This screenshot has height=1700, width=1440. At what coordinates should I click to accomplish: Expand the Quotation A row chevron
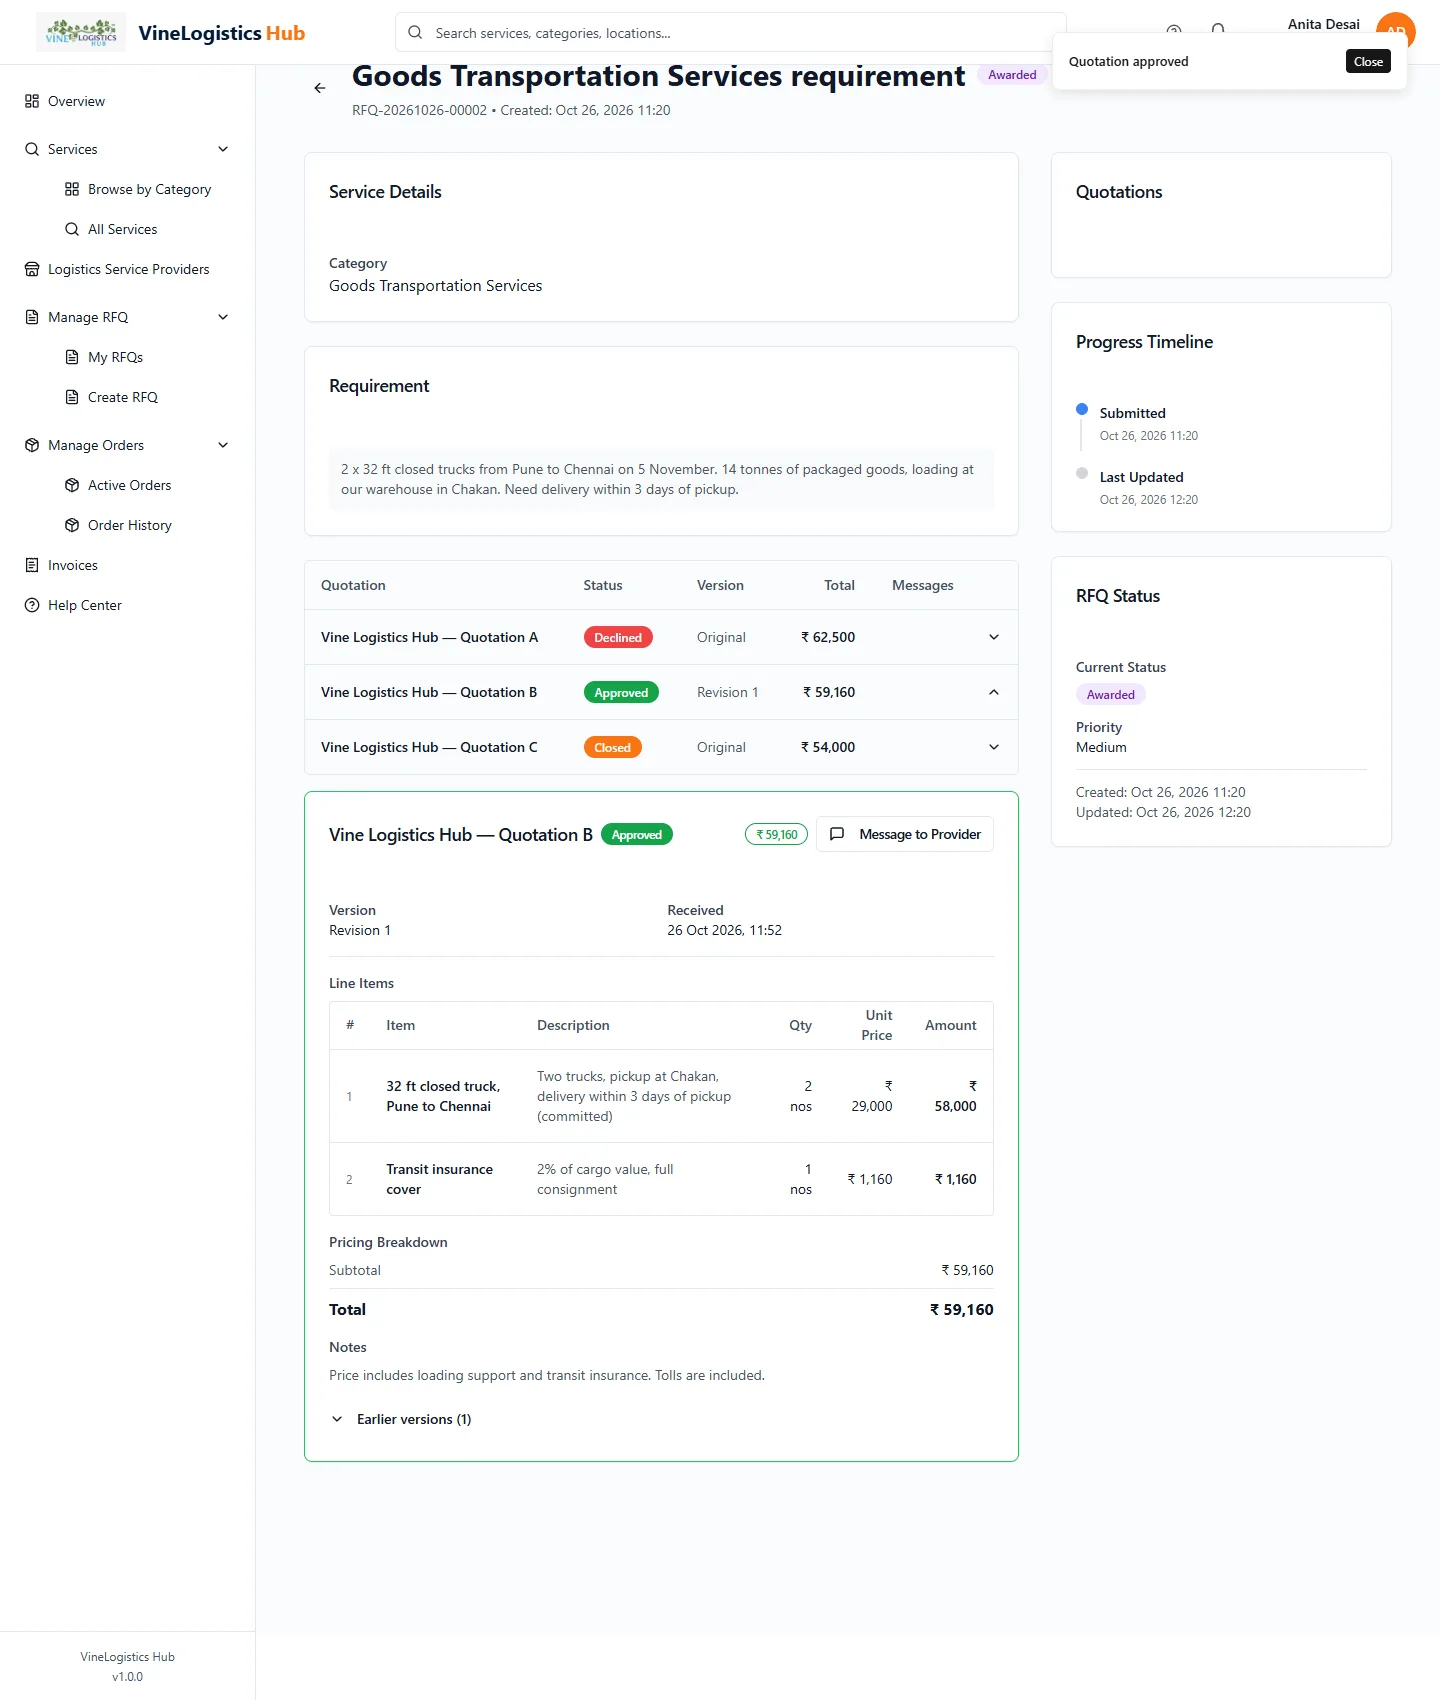click(994, 637)
